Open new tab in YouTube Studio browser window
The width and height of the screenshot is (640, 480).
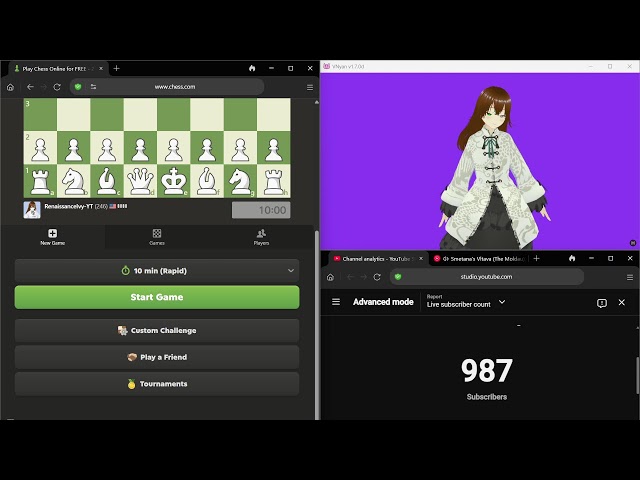[536, 258]
